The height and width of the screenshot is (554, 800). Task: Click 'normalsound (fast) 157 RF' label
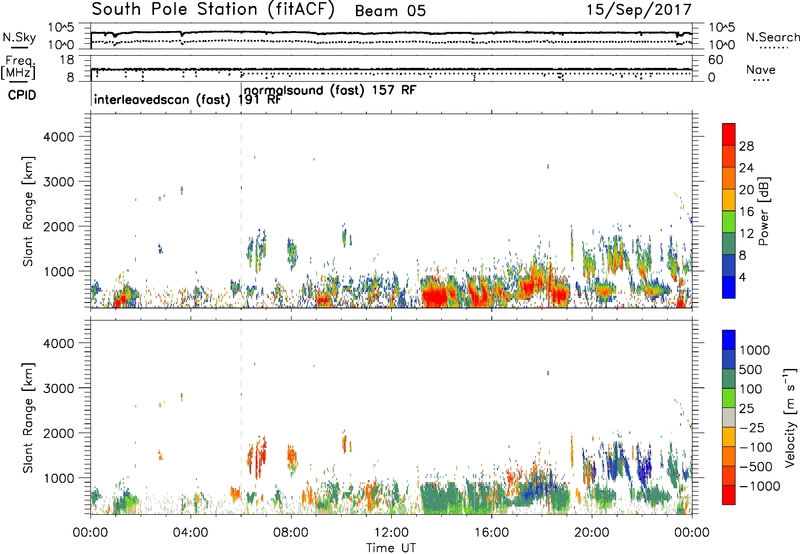coord(330,90)
